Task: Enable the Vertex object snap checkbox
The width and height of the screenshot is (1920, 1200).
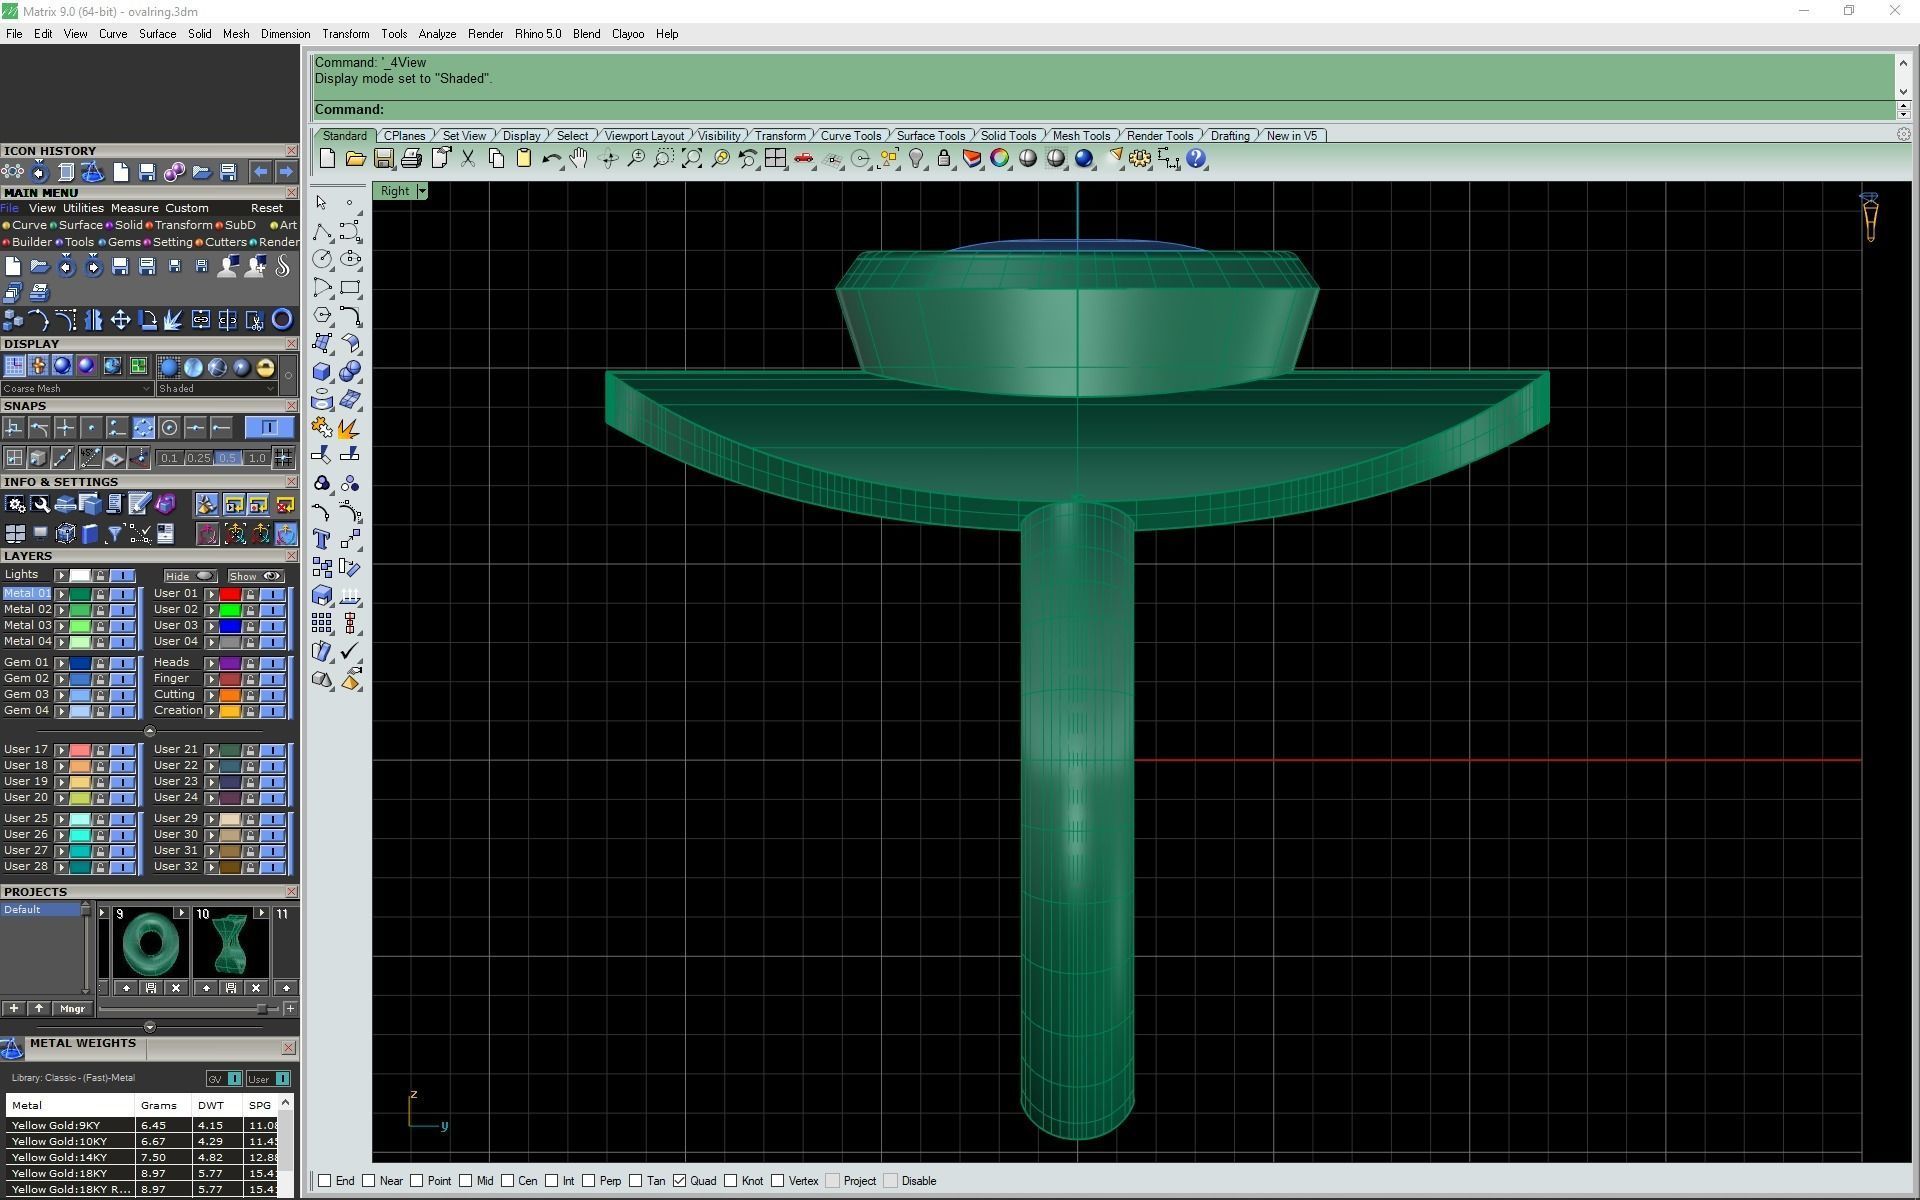Action: pos(777,1181)
